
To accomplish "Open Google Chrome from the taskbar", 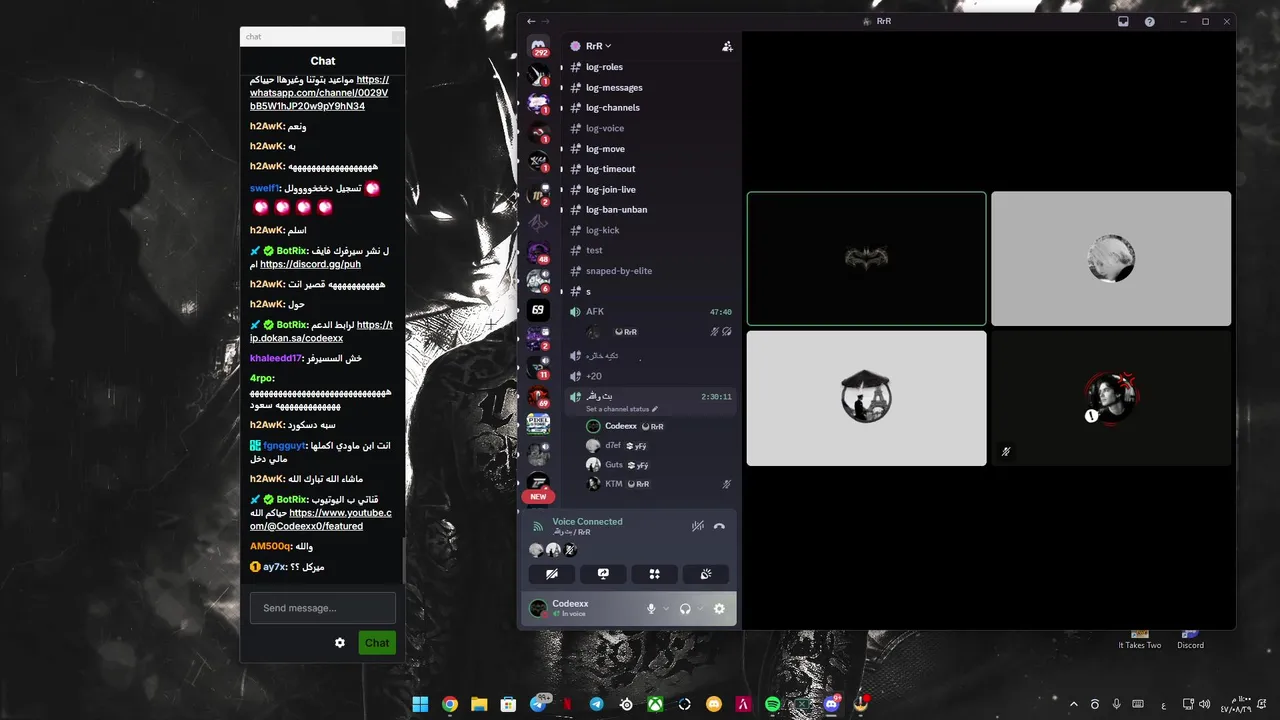I will click(450, 704).
